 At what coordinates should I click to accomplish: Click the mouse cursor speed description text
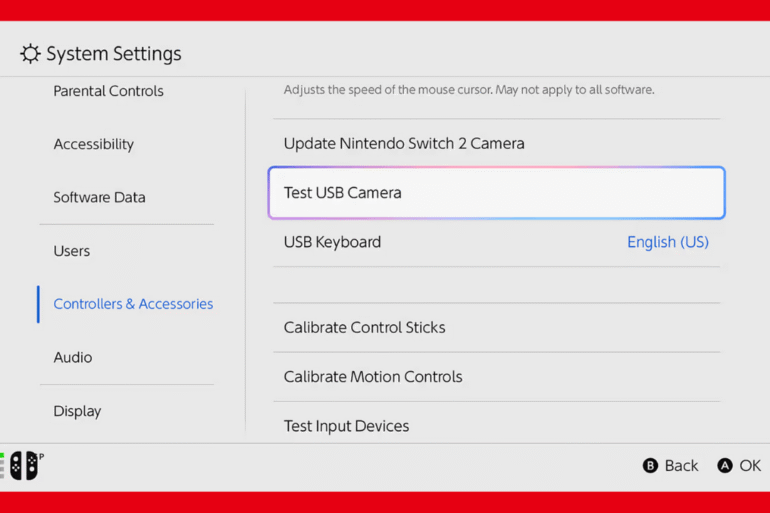pyautogui.click(x=469, y=90)
